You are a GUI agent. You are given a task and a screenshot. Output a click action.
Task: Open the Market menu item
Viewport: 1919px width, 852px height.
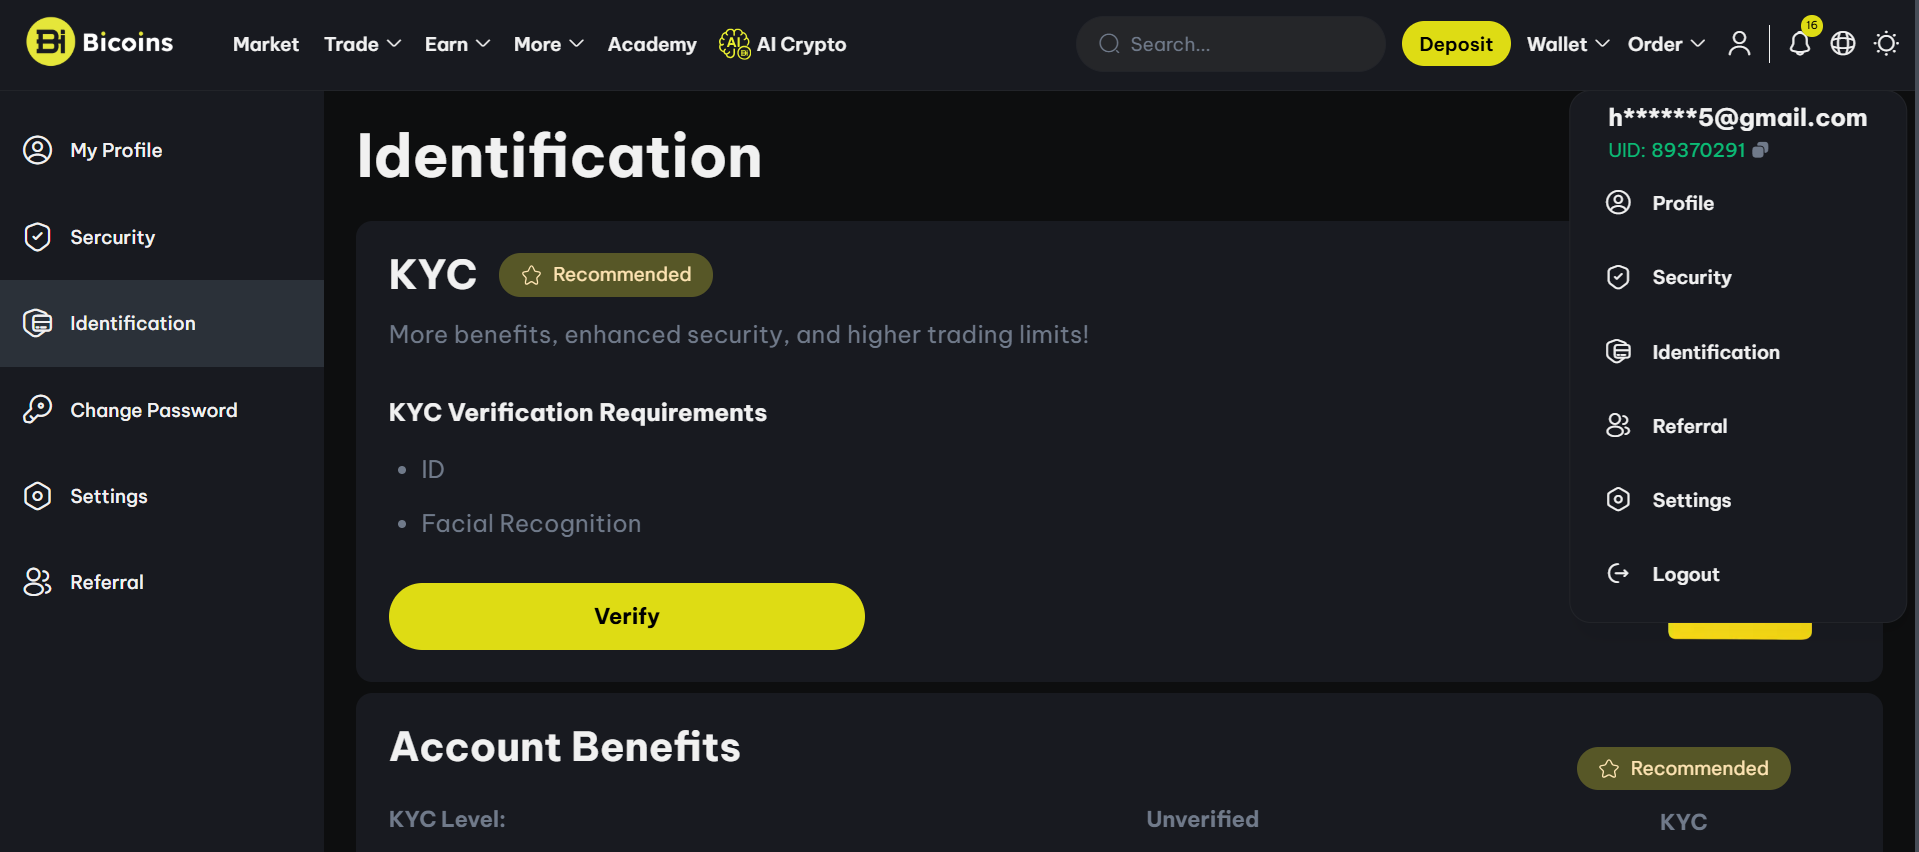coord(266,44)
